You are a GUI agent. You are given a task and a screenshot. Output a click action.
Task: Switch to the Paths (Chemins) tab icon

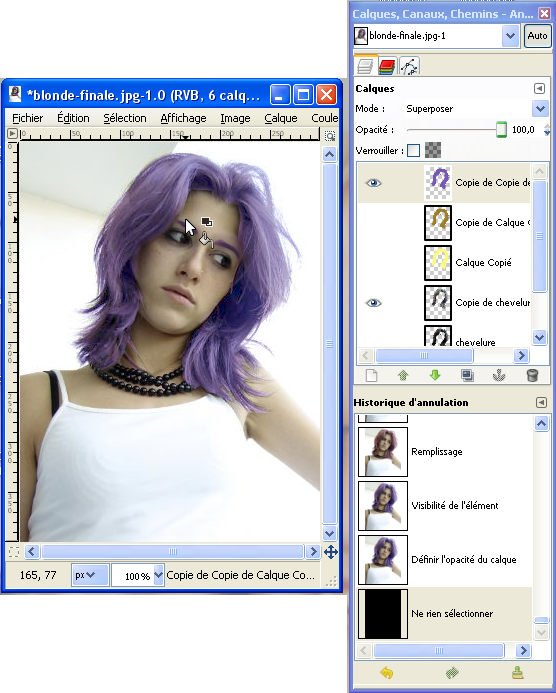[409, 67]
